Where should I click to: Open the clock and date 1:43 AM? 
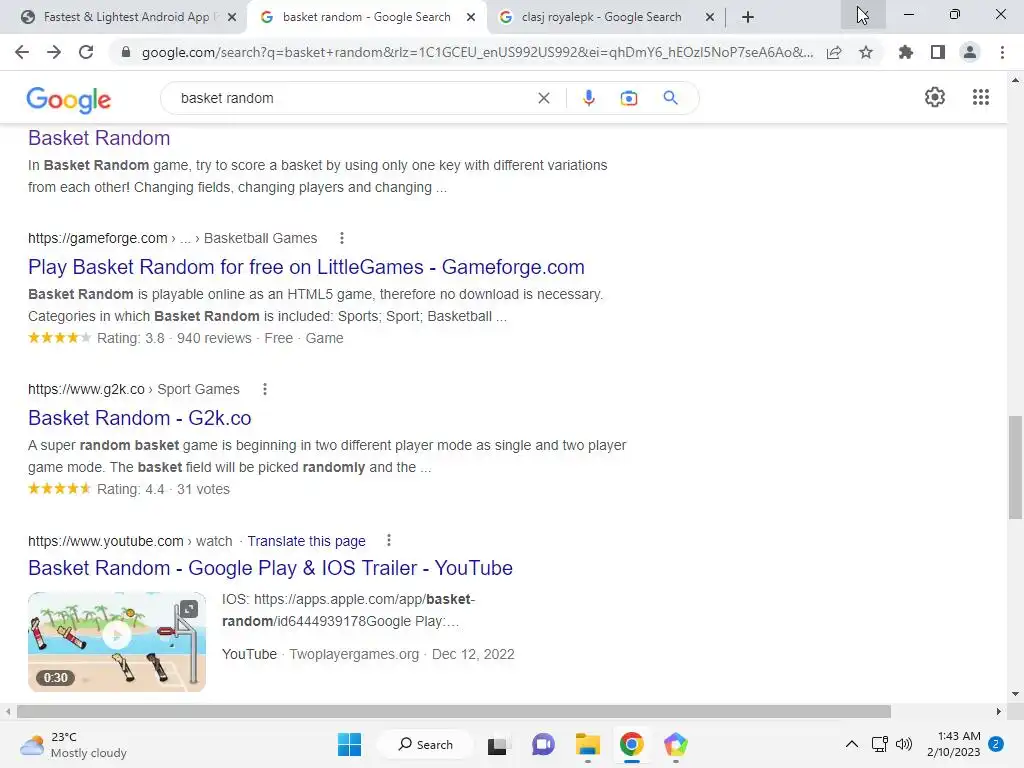click(953, 744)
